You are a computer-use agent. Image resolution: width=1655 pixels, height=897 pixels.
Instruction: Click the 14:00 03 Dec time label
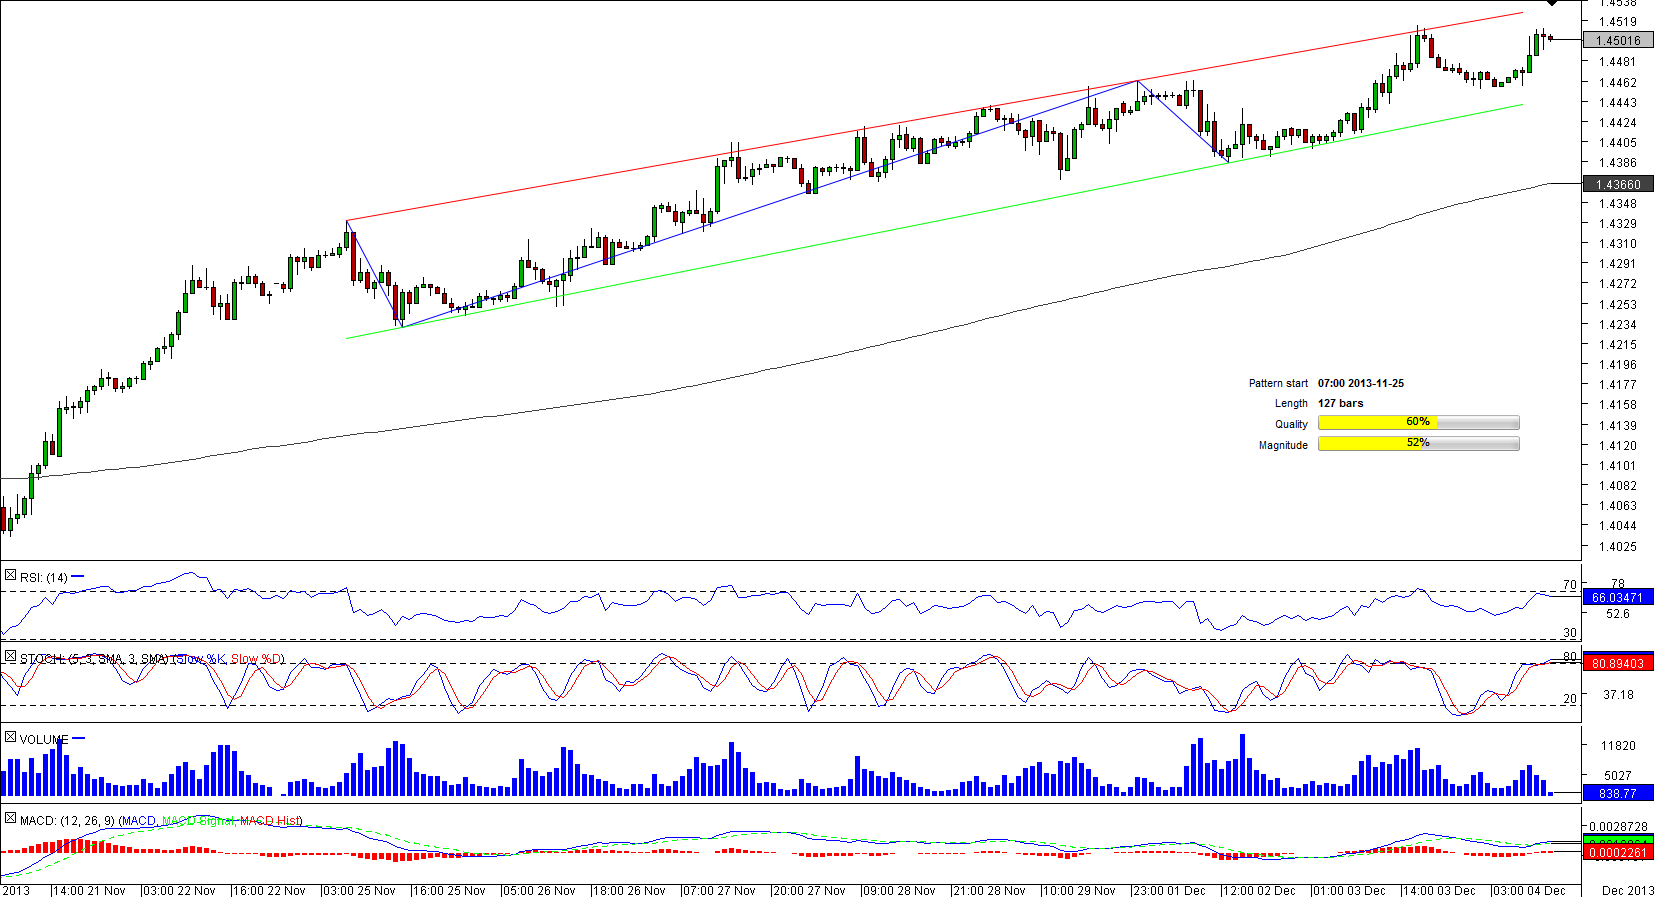point(1440,891)
